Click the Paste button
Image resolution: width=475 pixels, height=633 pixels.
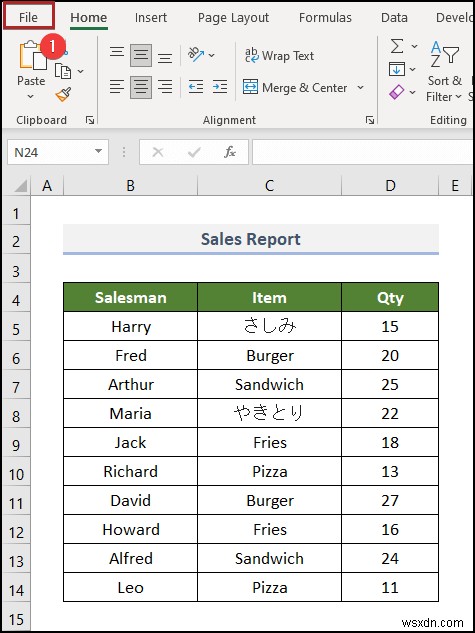click(x=31, y=70)
